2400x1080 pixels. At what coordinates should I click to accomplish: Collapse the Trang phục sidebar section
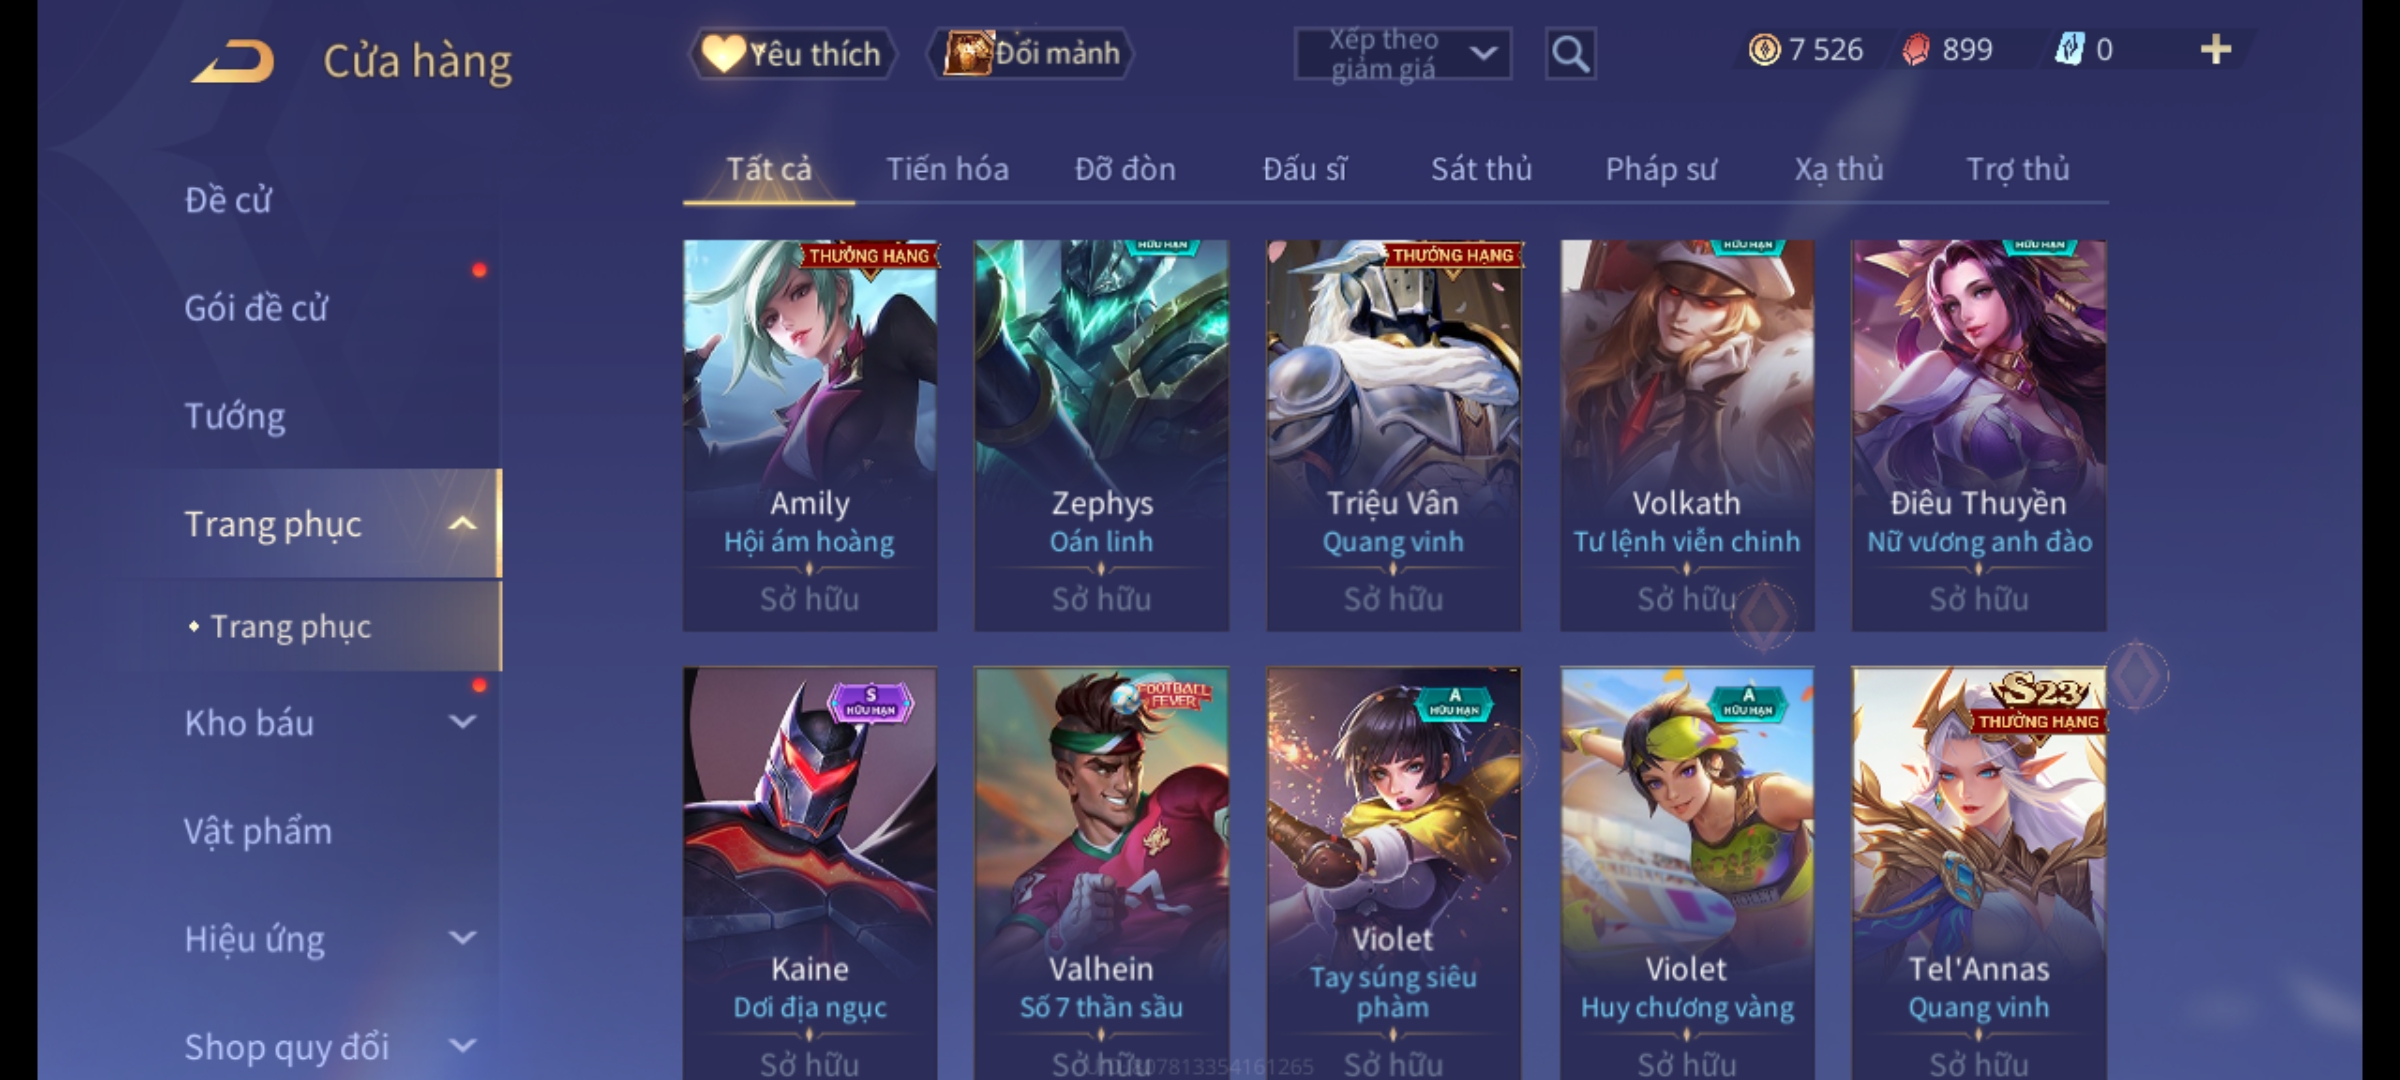pos(462,523)
